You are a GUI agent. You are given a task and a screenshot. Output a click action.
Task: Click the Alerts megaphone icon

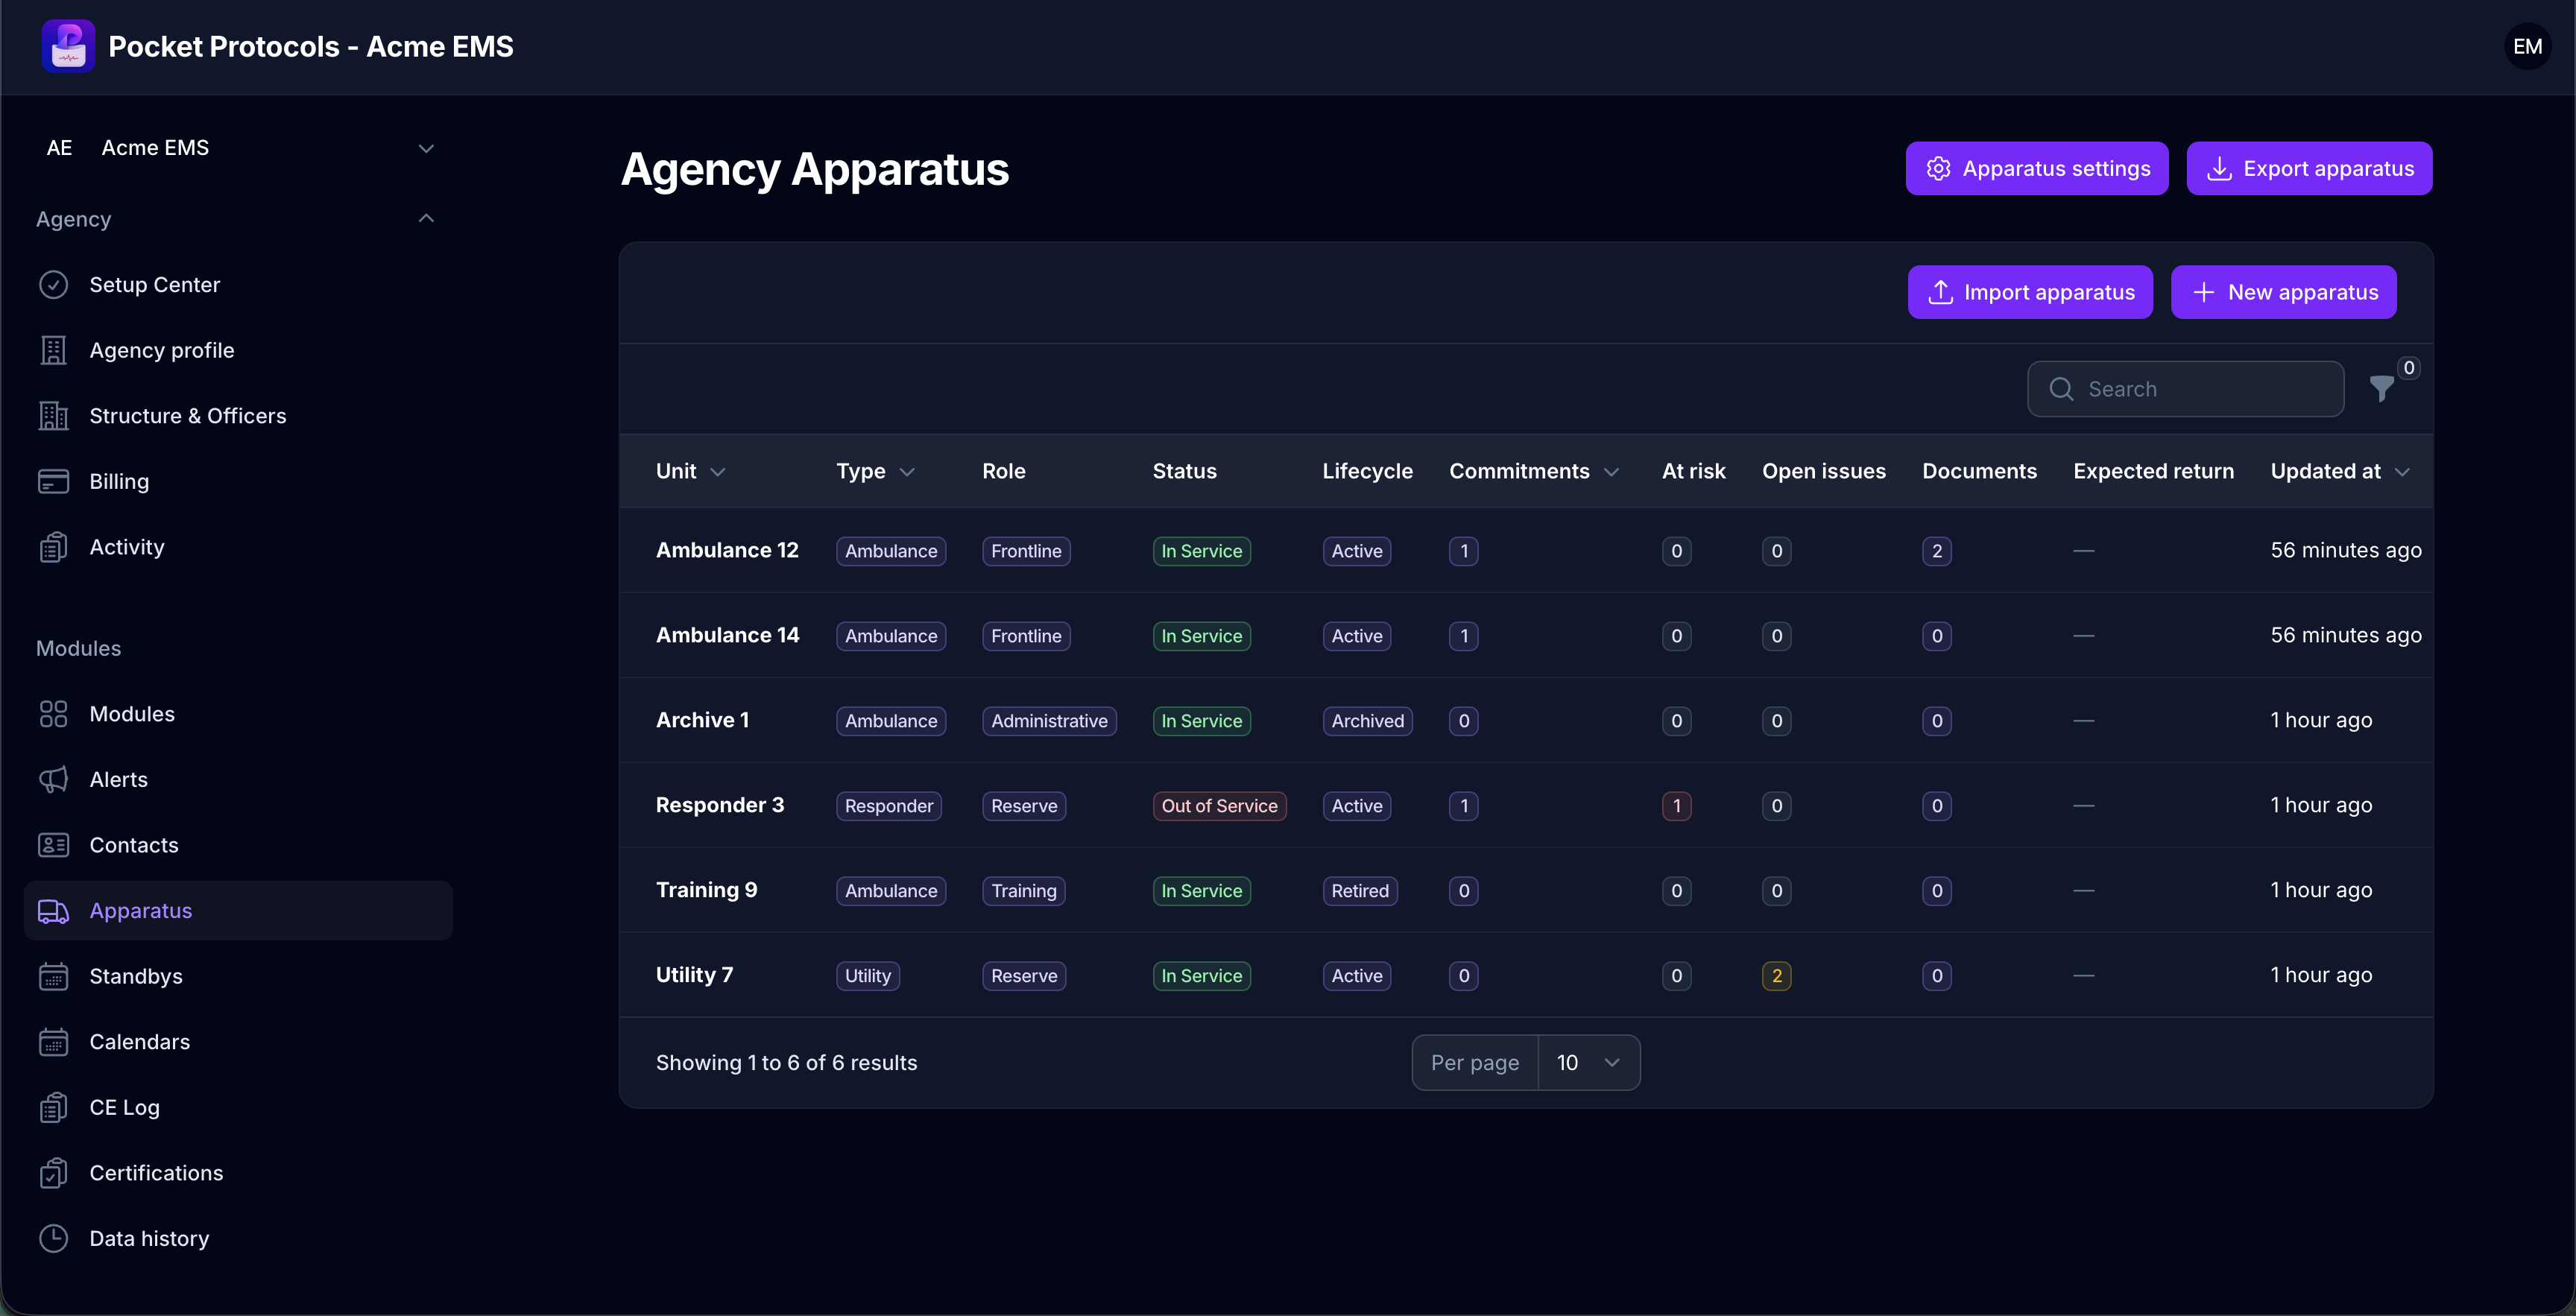pos(53,779)
